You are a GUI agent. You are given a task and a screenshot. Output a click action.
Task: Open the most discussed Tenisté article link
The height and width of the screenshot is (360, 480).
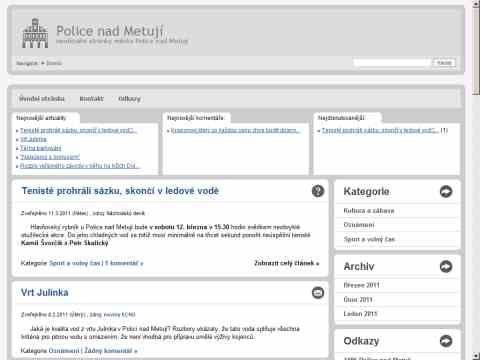pyautogui.click(x=380, y=130)
